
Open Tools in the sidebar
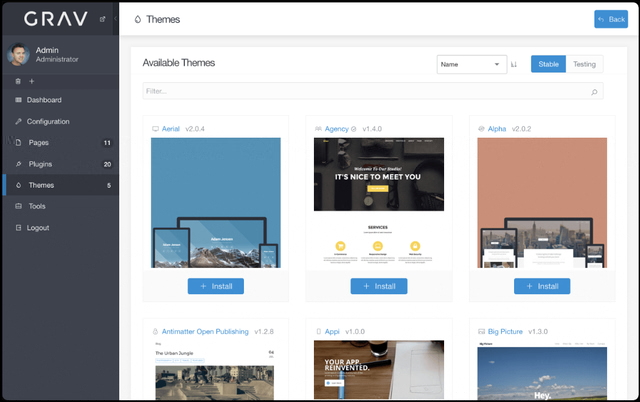tap(60, 206)
